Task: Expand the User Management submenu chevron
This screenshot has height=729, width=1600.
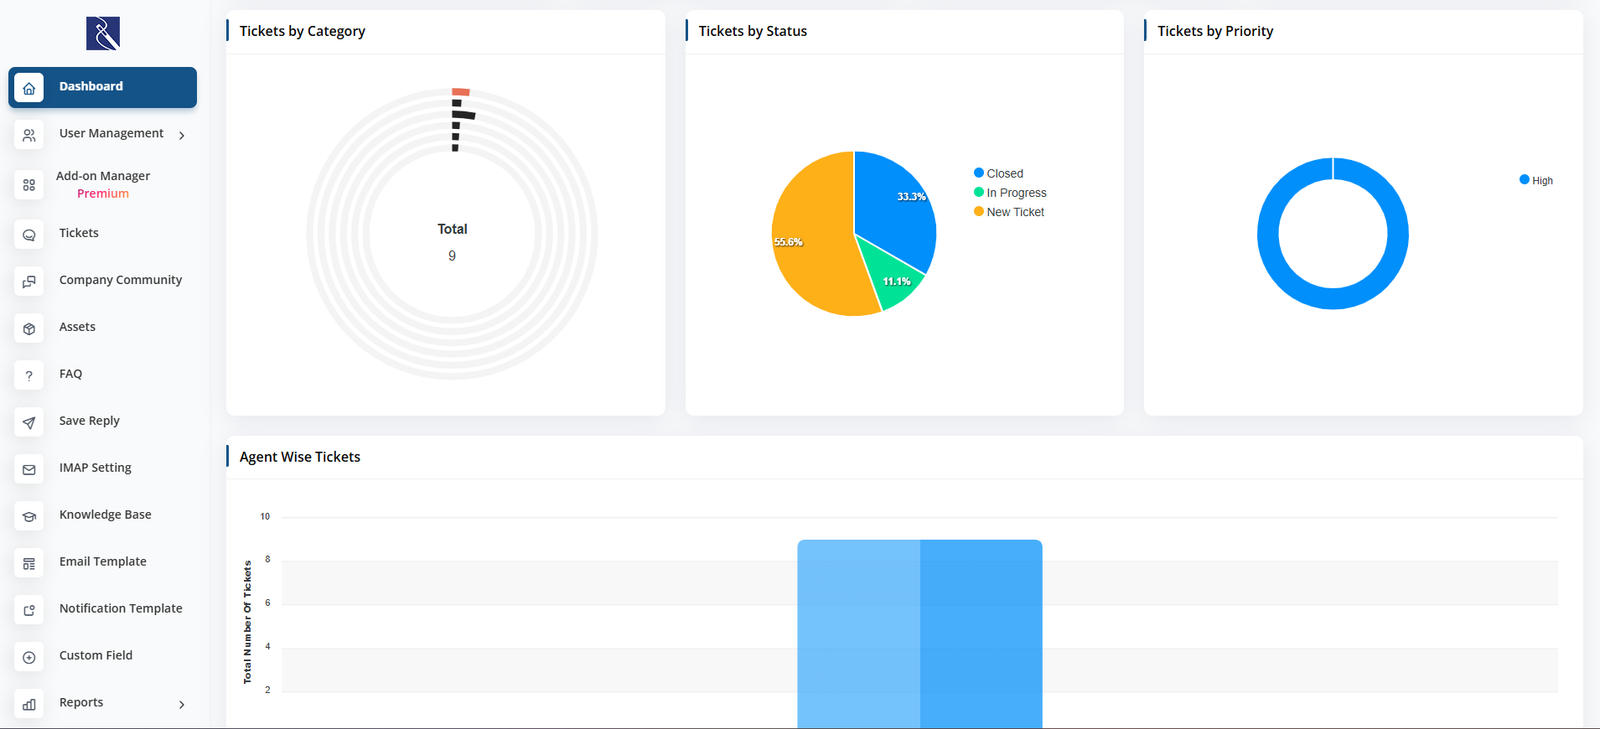Action: (x=181, y=135)
